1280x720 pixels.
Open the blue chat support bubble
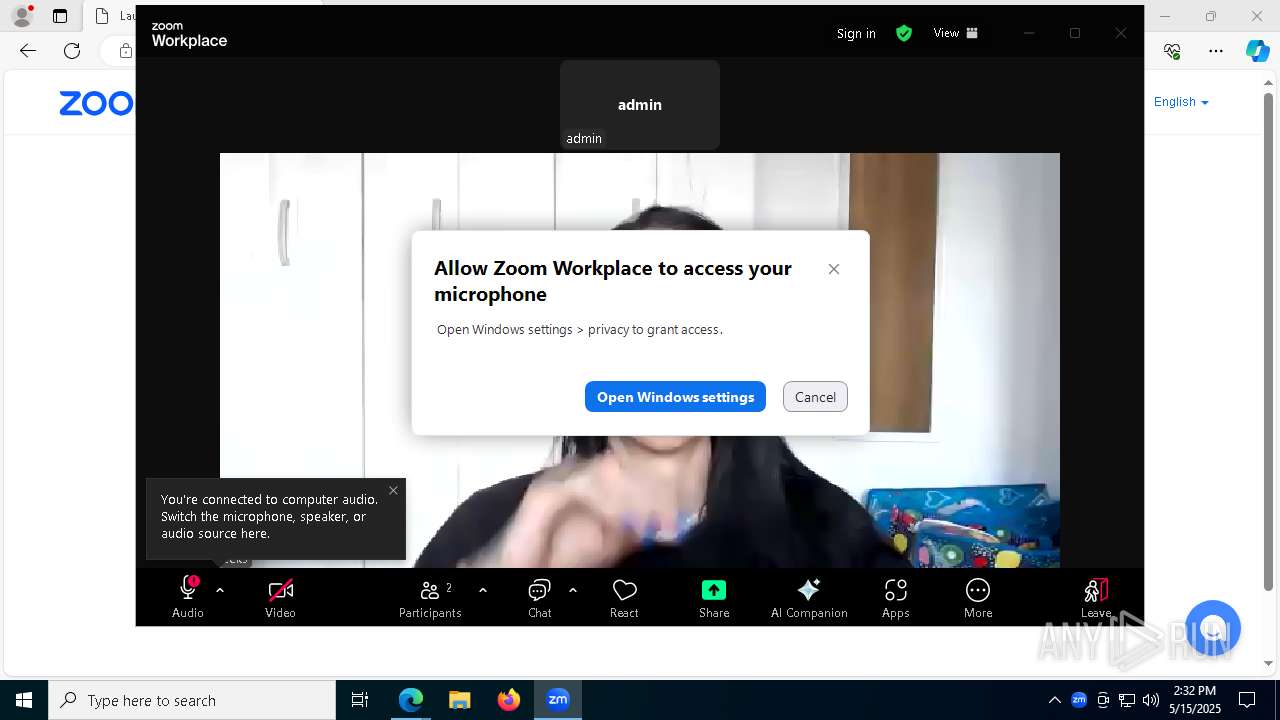pos(1213,628)
